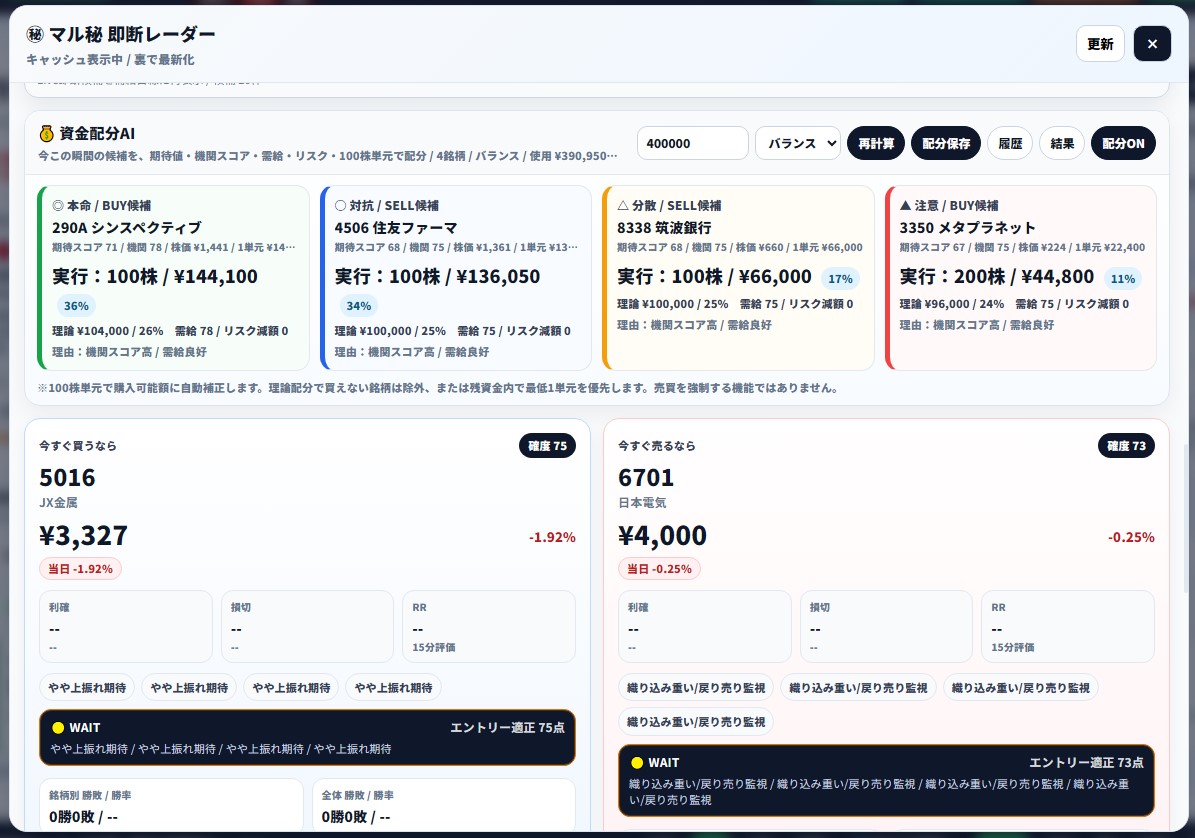Click the ¥4,000 price

[x=662, y=536]
